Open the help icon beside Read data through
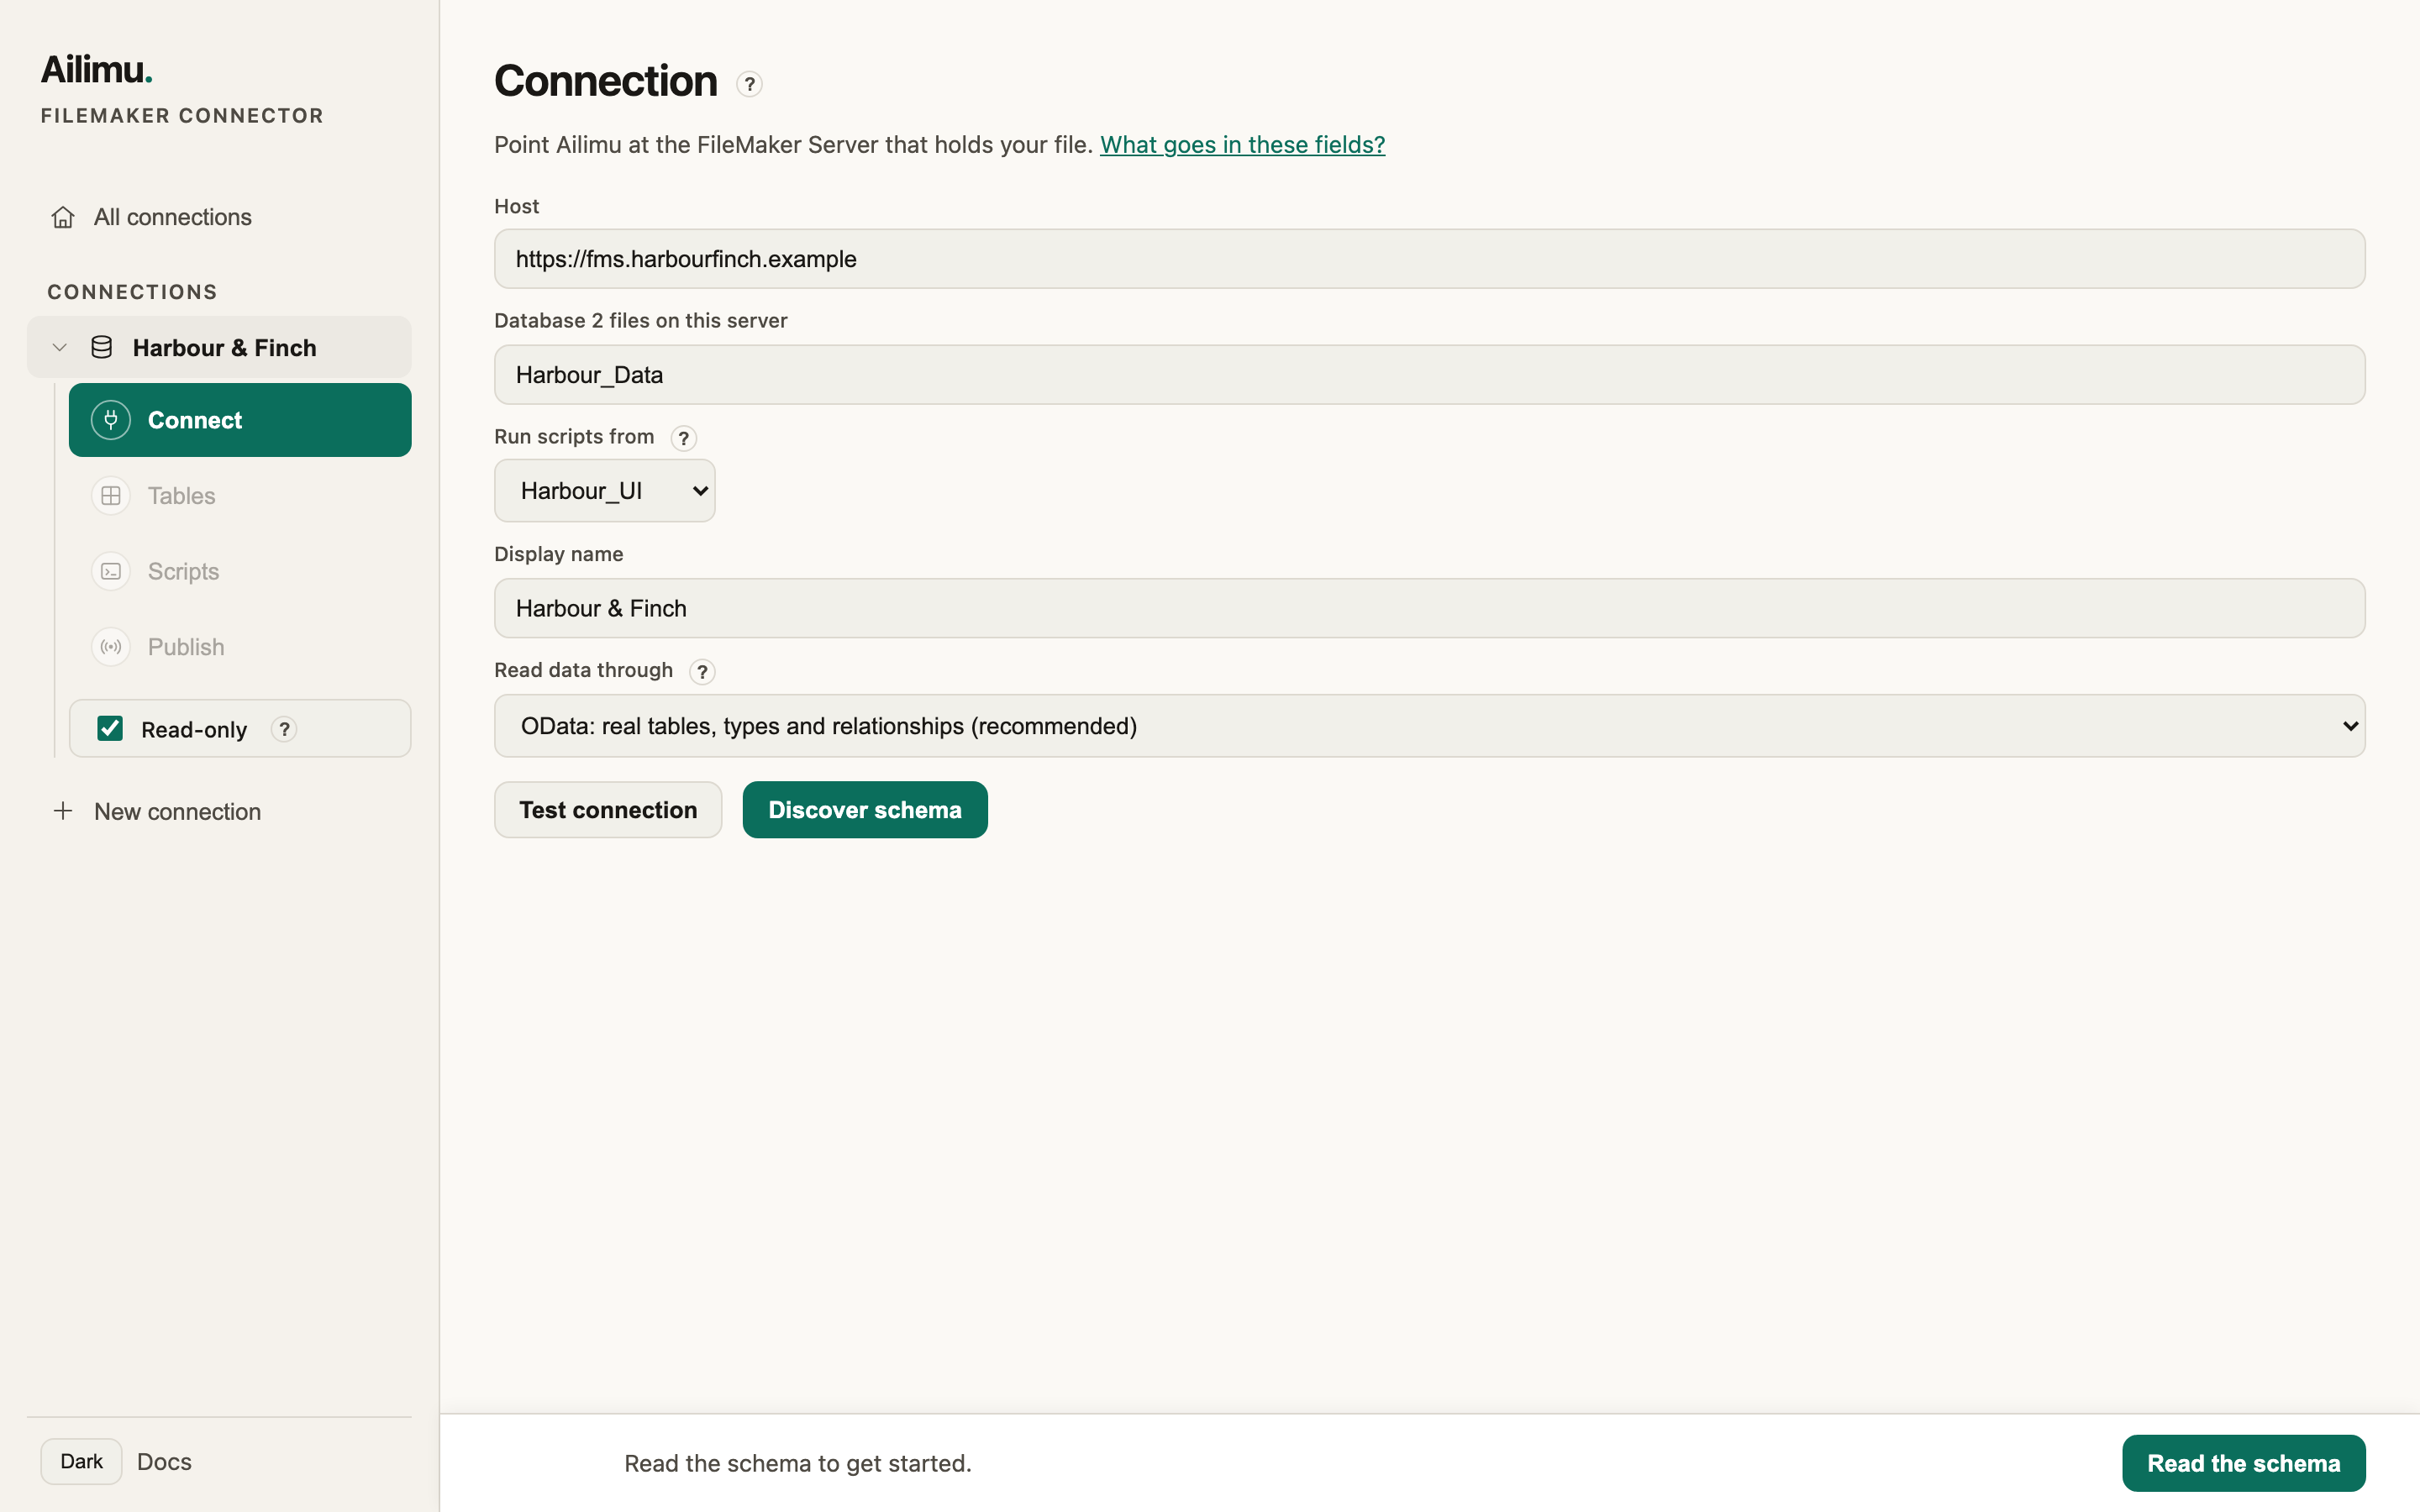Screen dimensions: 2420x1512 tap(702, 672)
